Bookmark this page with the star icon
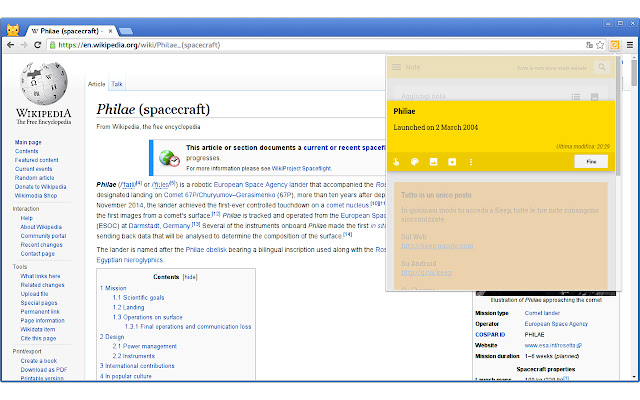 602,44
